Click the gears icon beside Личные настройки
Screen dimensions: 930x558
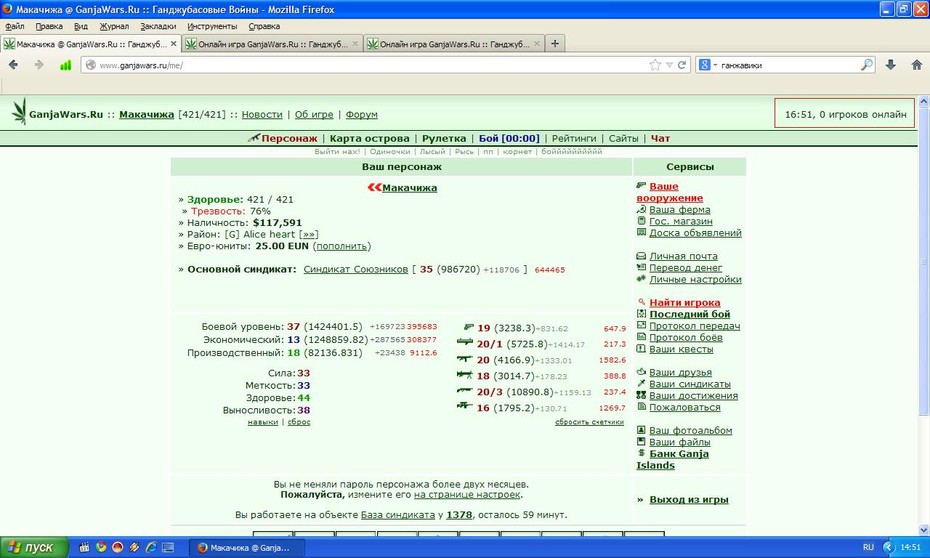(641, 279)
